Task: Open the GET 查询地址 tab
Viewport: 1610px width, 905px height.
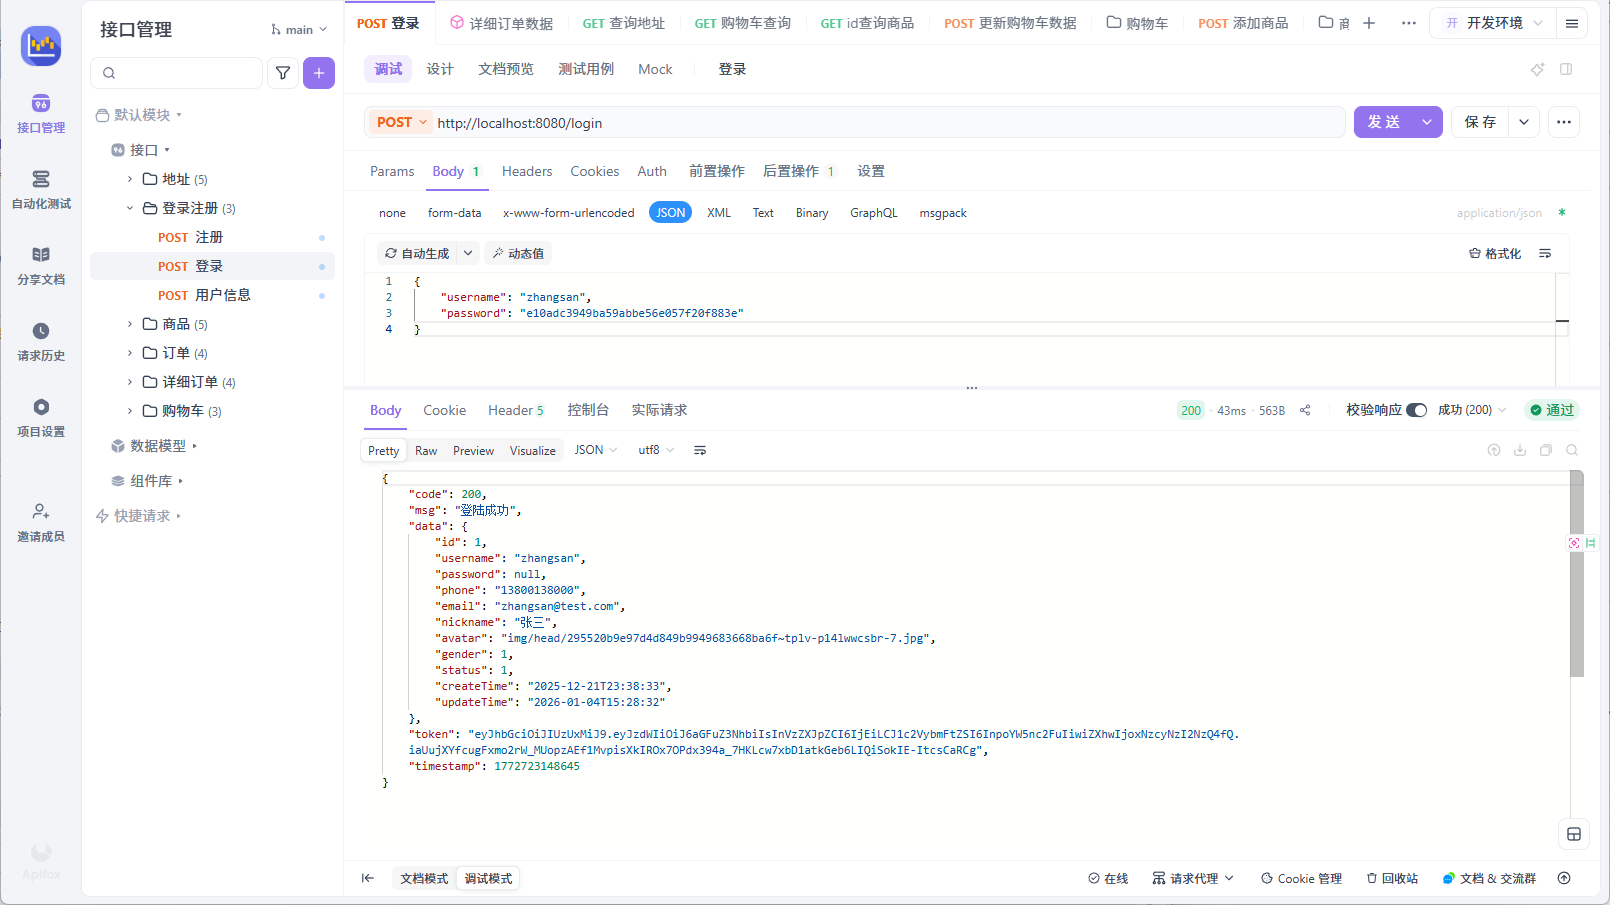Action: click(x=624, y=23)
